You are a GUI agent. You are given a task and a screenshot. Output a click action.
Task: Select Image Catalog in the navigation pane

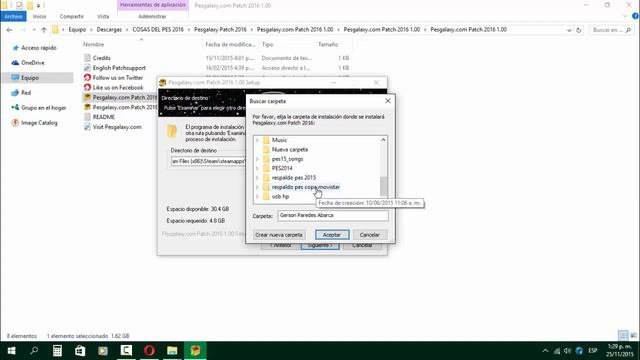pos(39,123)
